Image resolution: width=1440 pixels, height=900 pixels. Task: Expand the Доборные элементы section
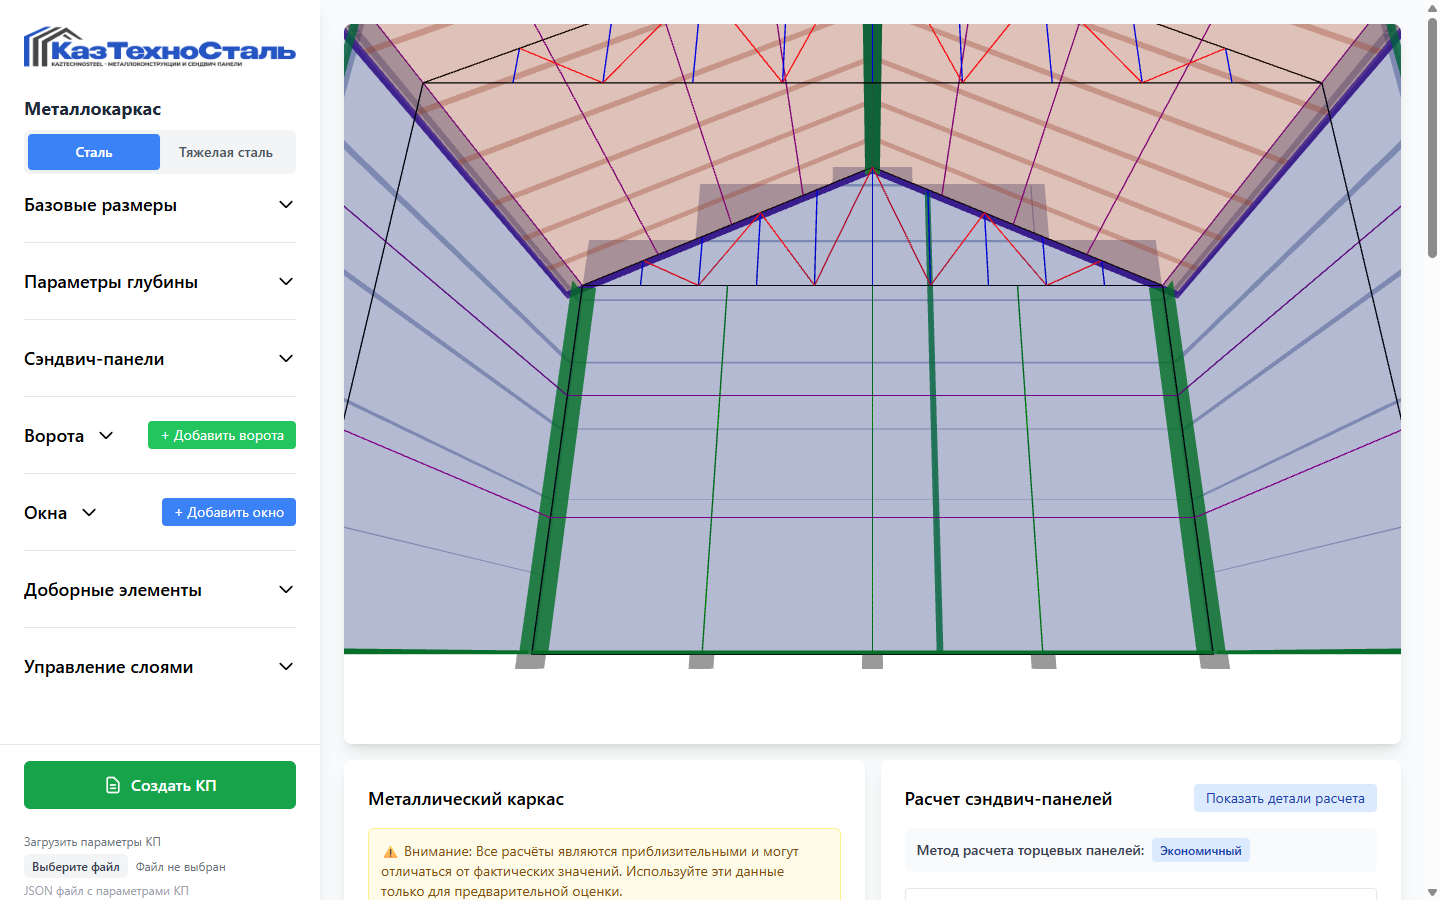(160, 590)
